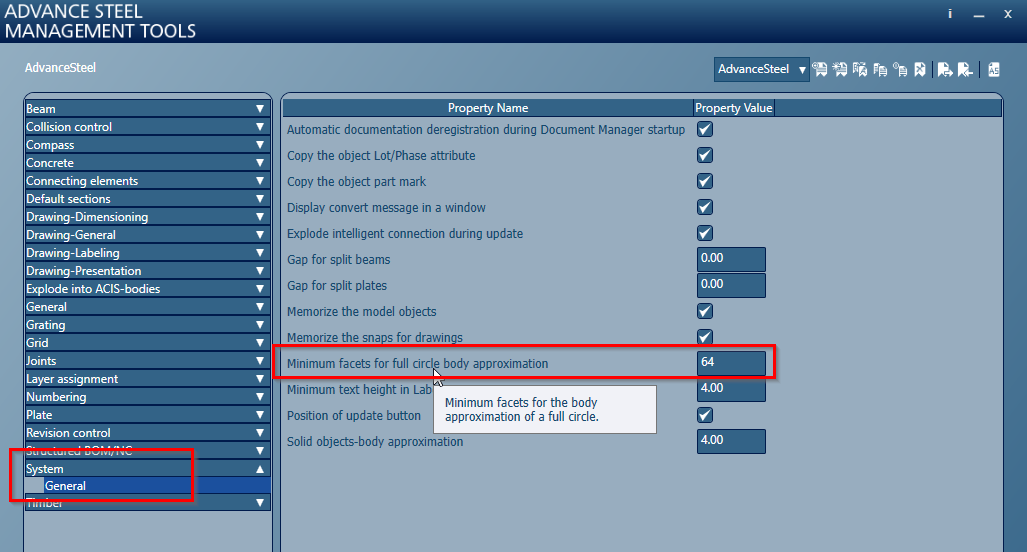The height and width of the screenshot is (552, 1027).
Task: Minimize the Management Tools window
Action: click(979, 14)
